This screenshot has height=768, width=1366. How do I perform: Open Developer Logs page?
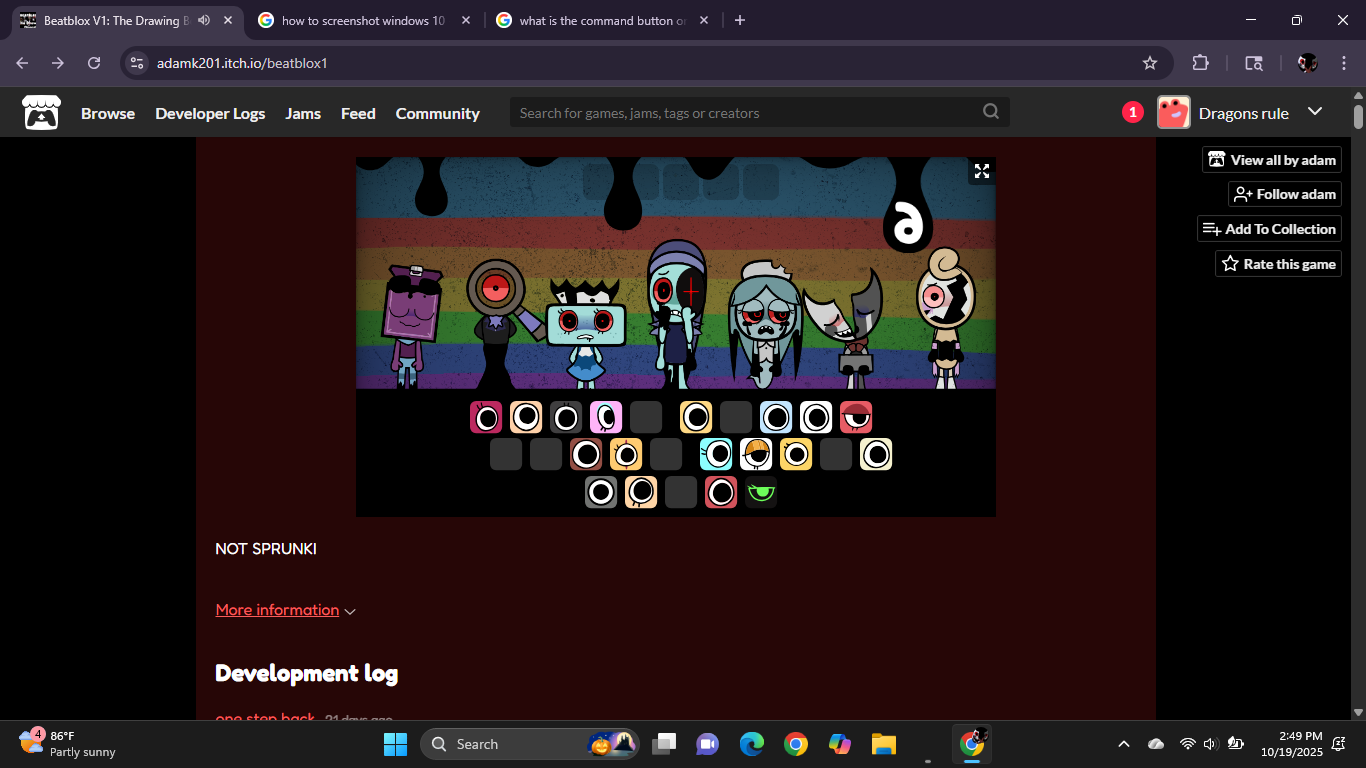point(210,113)
